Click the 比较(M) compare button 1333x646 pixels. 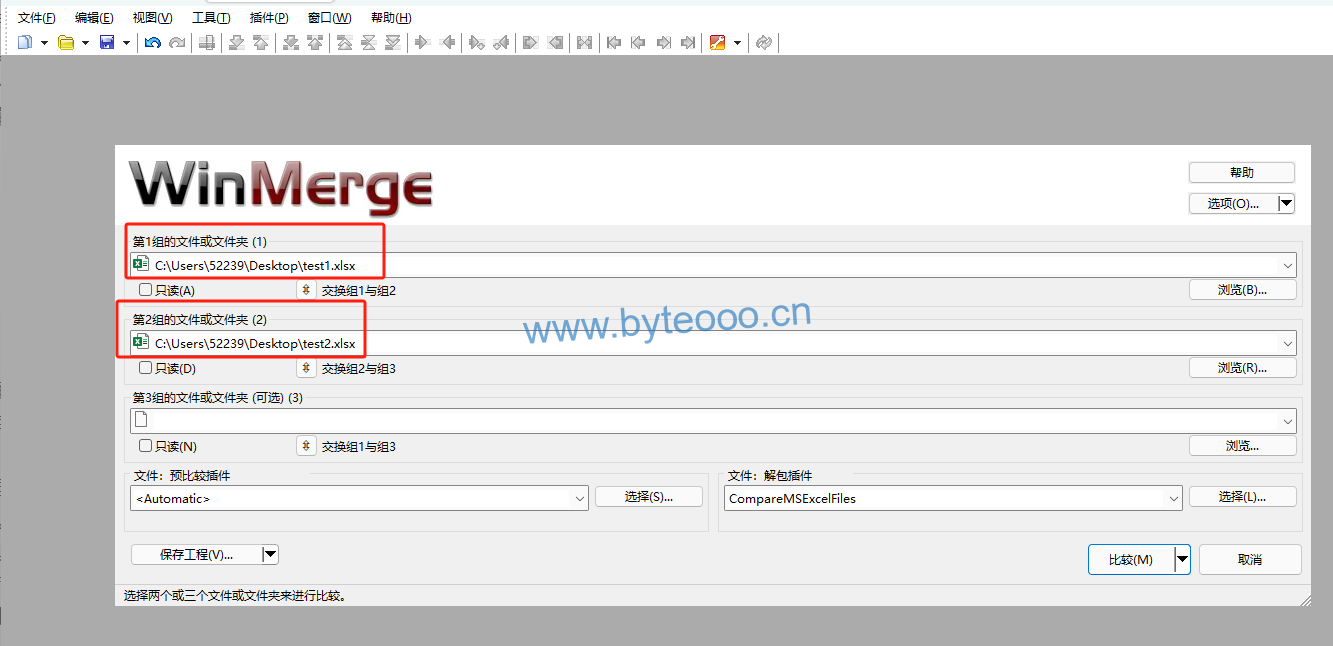coord(1131,560)
